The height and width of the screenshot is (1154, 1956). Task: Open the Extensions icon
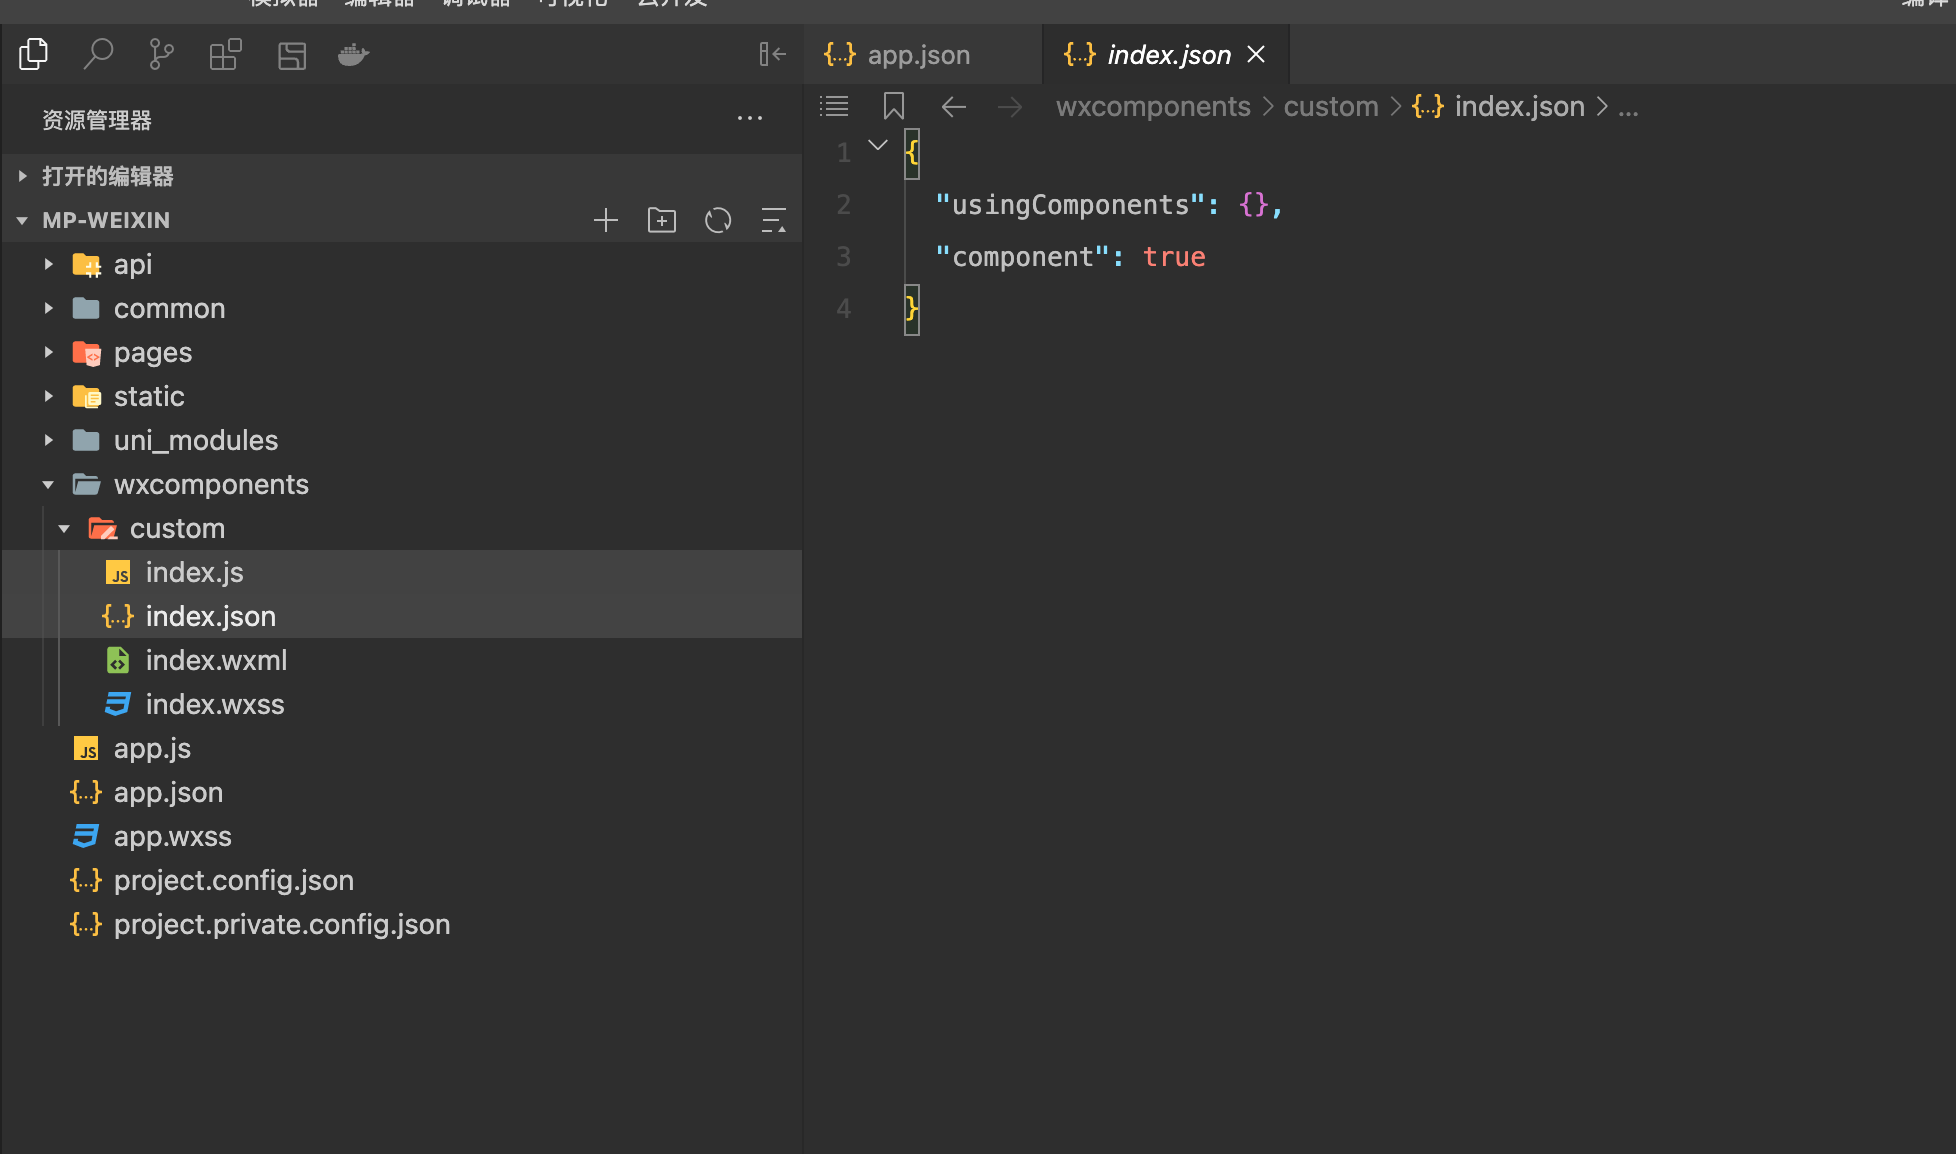(225, 54)
